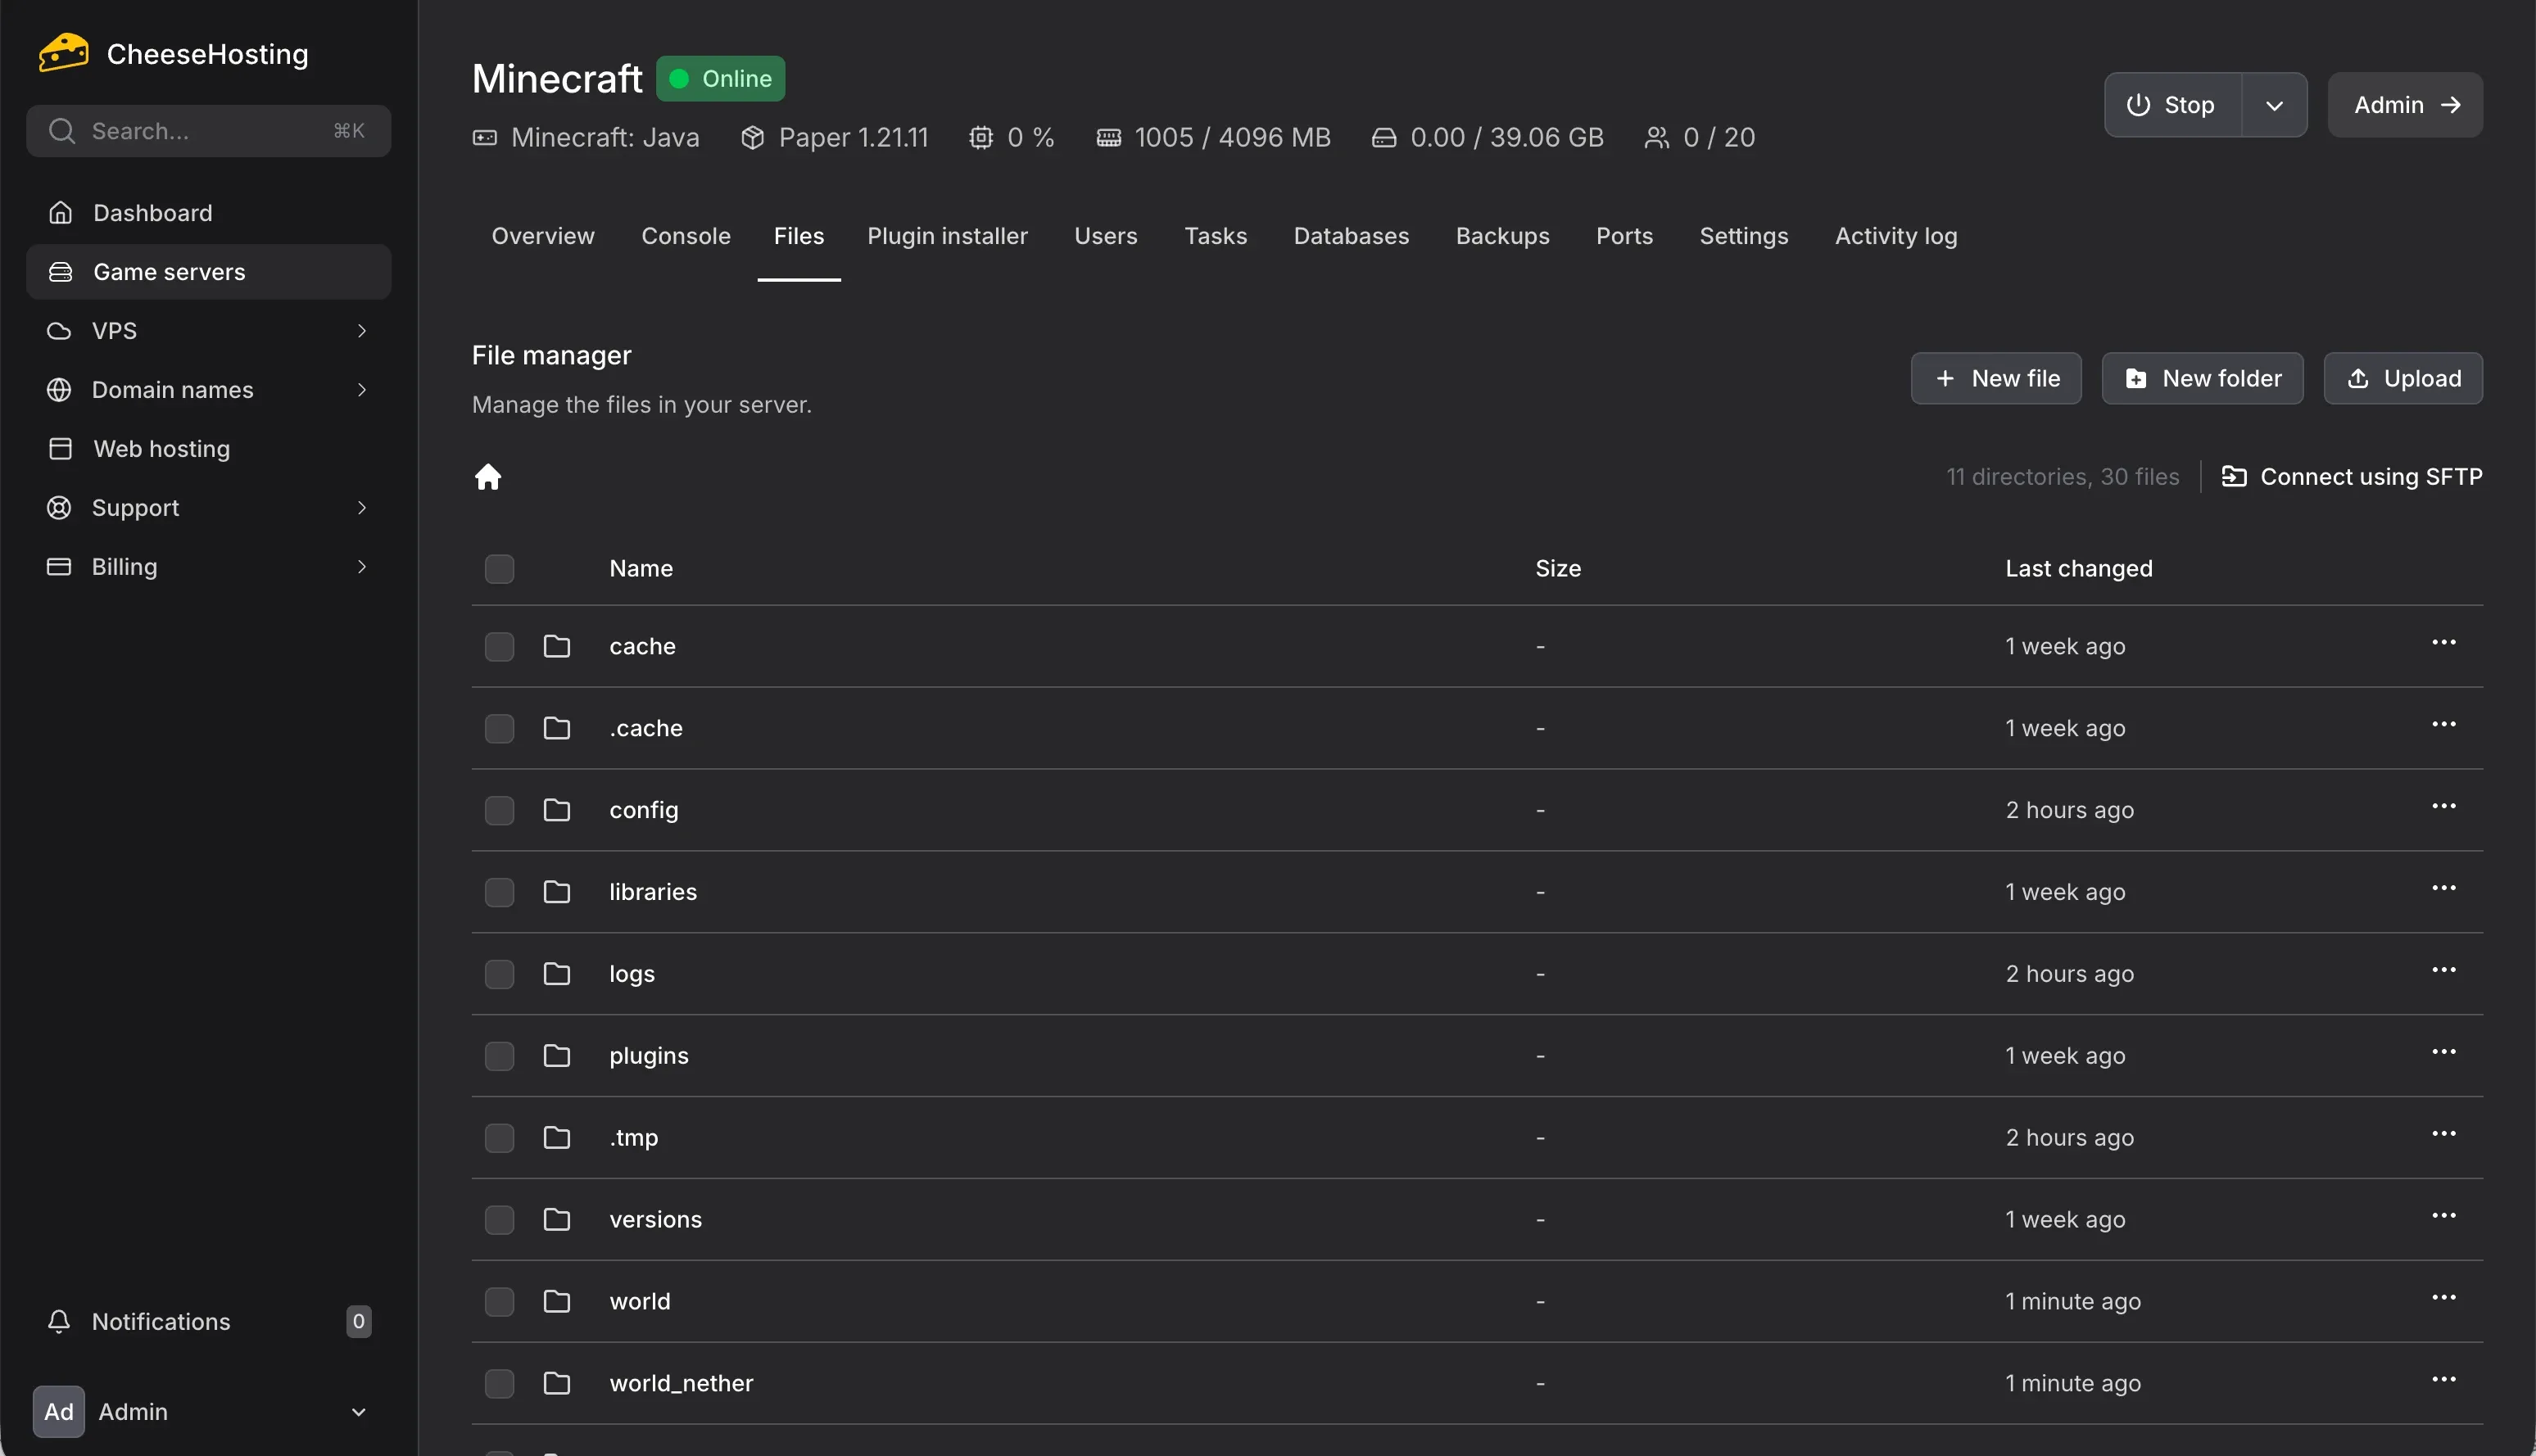This screenshot has height=1456, width=2536.
Task: Expand the Admin account menu at bottom
Action: 359,1412
